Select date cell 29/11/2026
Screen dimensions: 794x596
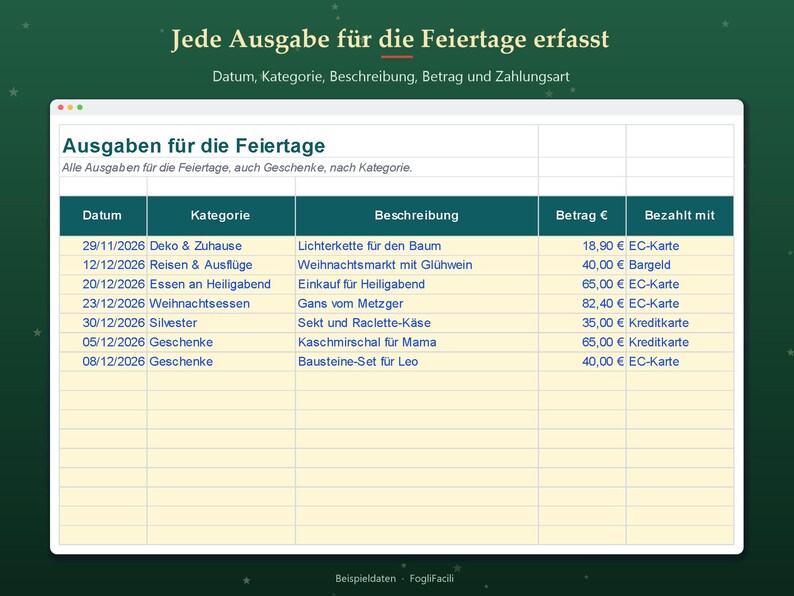click(103, 246)
